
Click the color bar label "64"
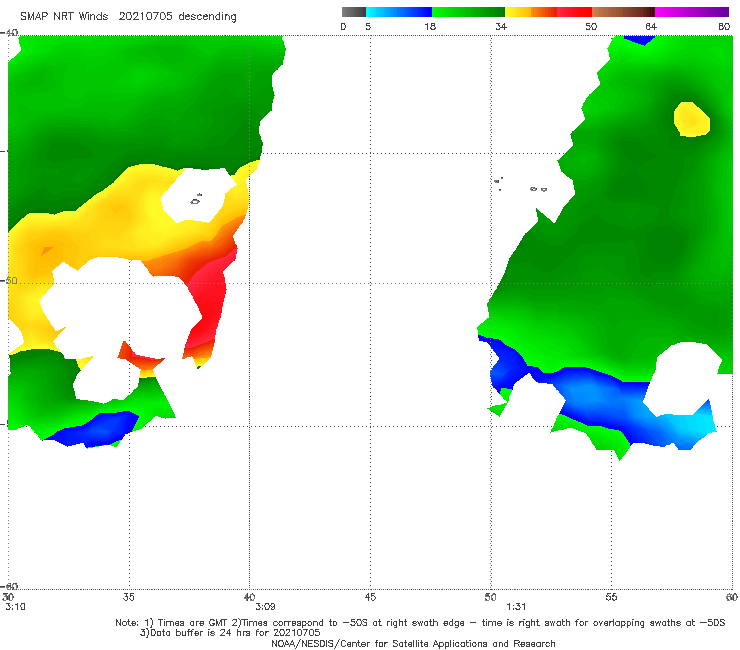click(651, 26)
